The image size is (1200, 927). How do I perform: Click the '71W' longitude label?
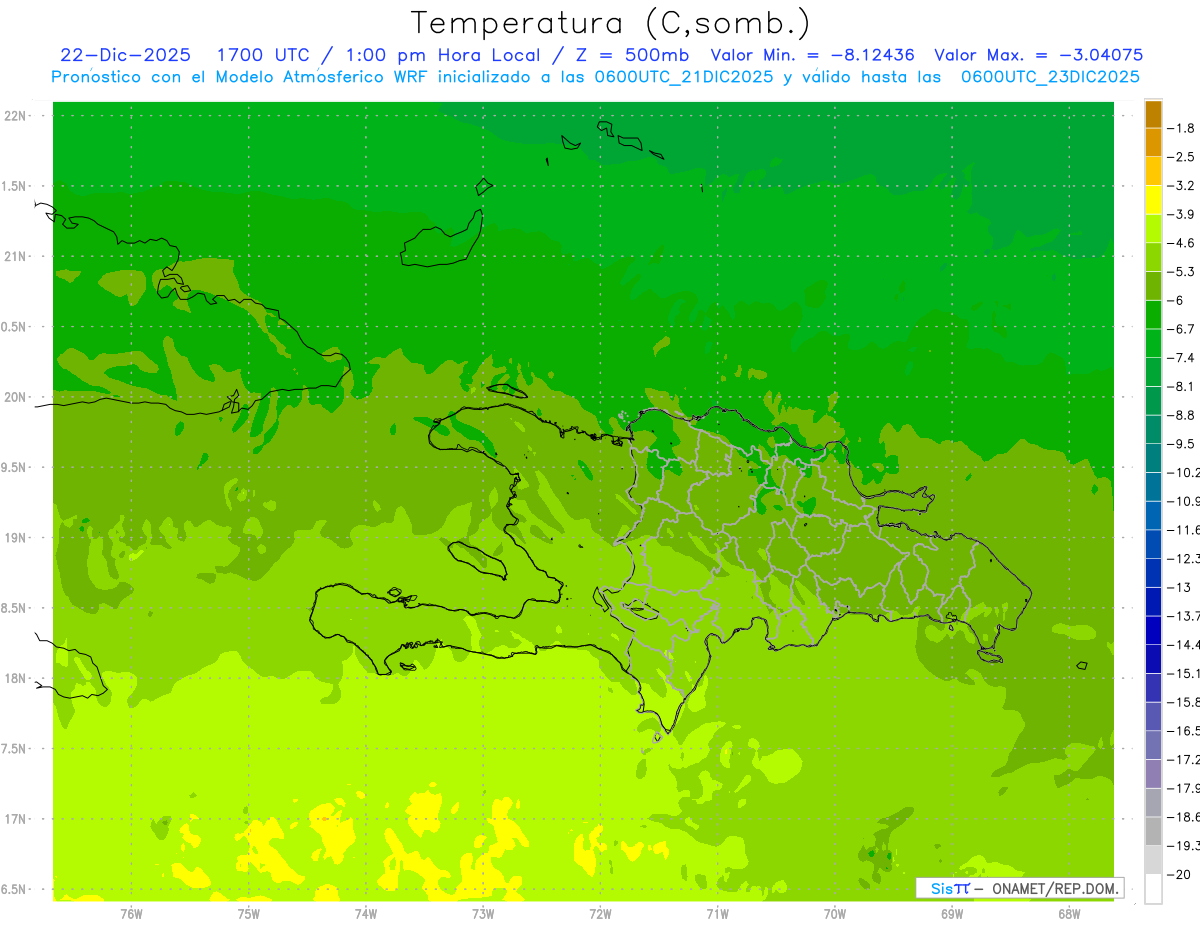pos(717,914)
